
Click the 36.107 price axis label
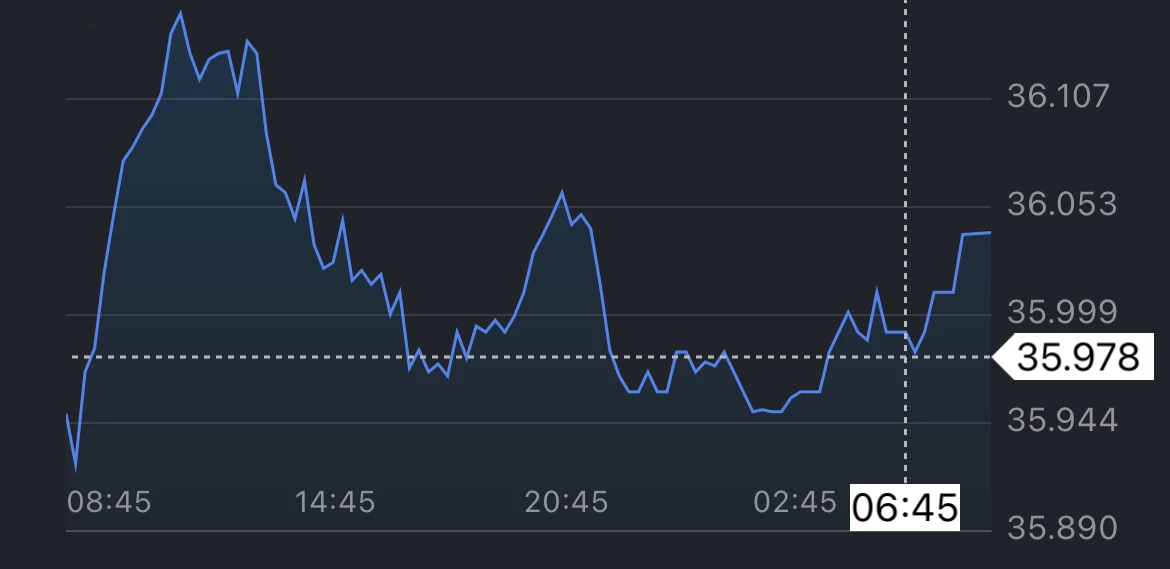[1058, 96]
